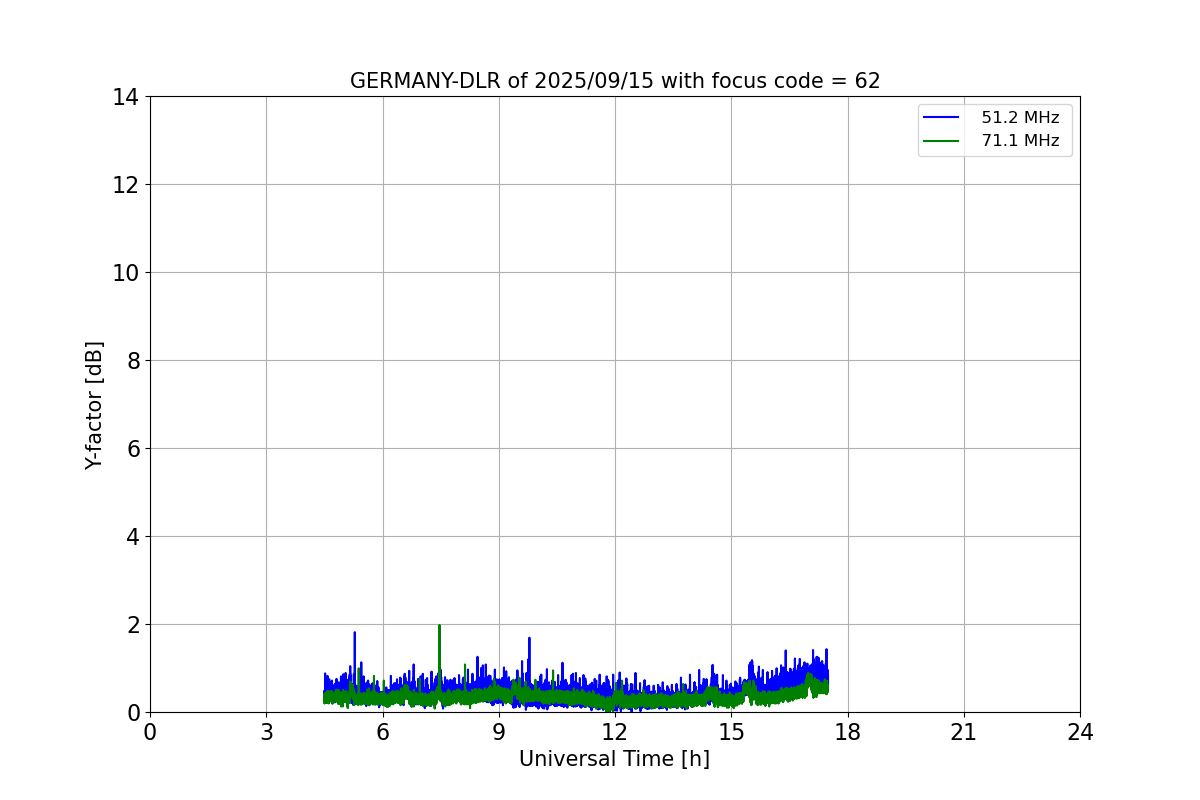Viewport: 1200px width, 800px height.
Task: Click the x-axis tick label 15
Action: [731, 732]
